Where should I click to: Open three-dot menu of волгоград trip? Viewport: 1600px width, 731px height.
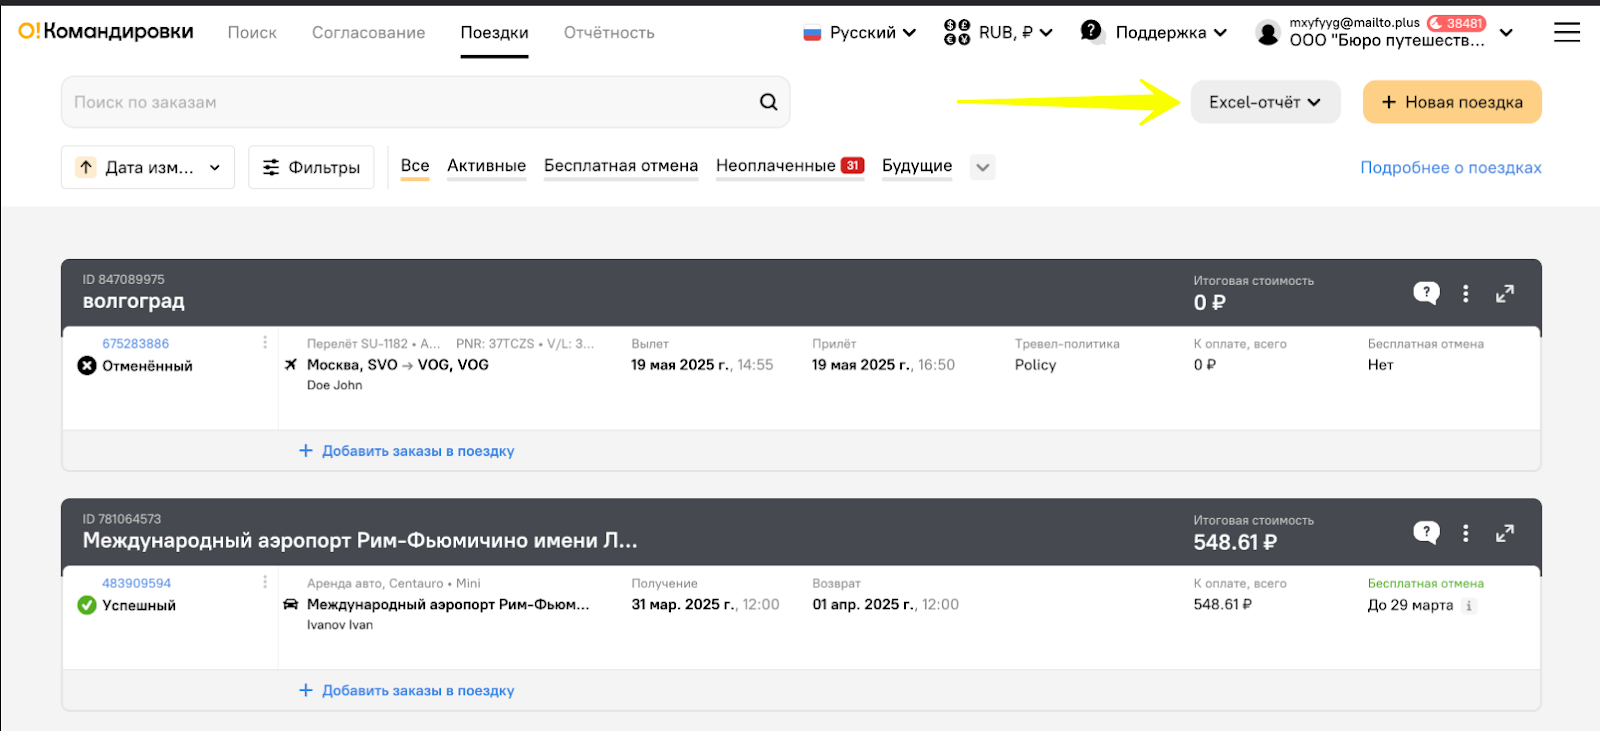[x=1466, y=293]
